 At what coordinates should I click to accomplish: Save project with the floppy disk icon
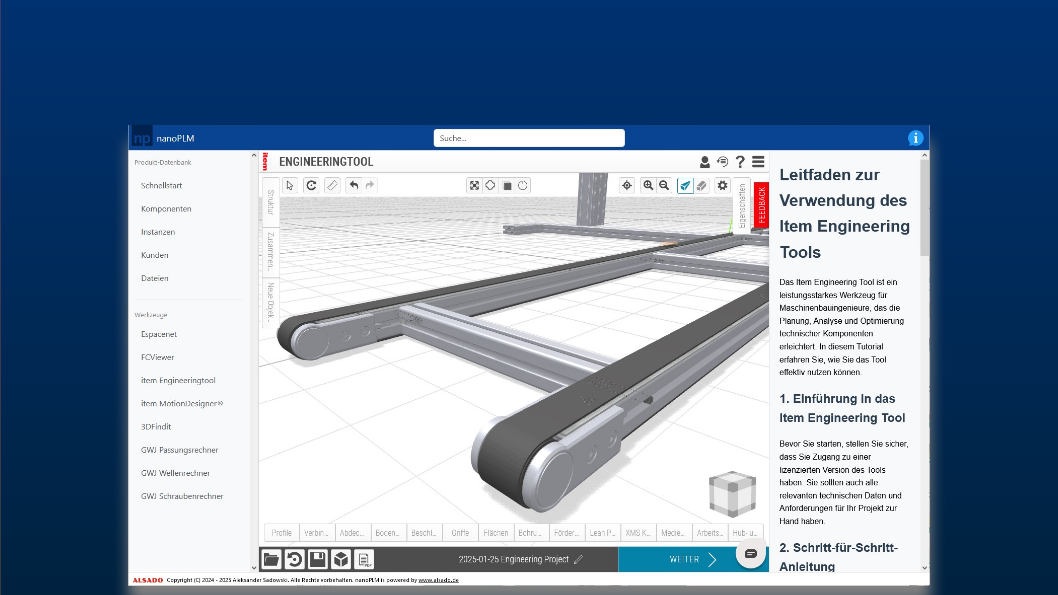point(318,559)
